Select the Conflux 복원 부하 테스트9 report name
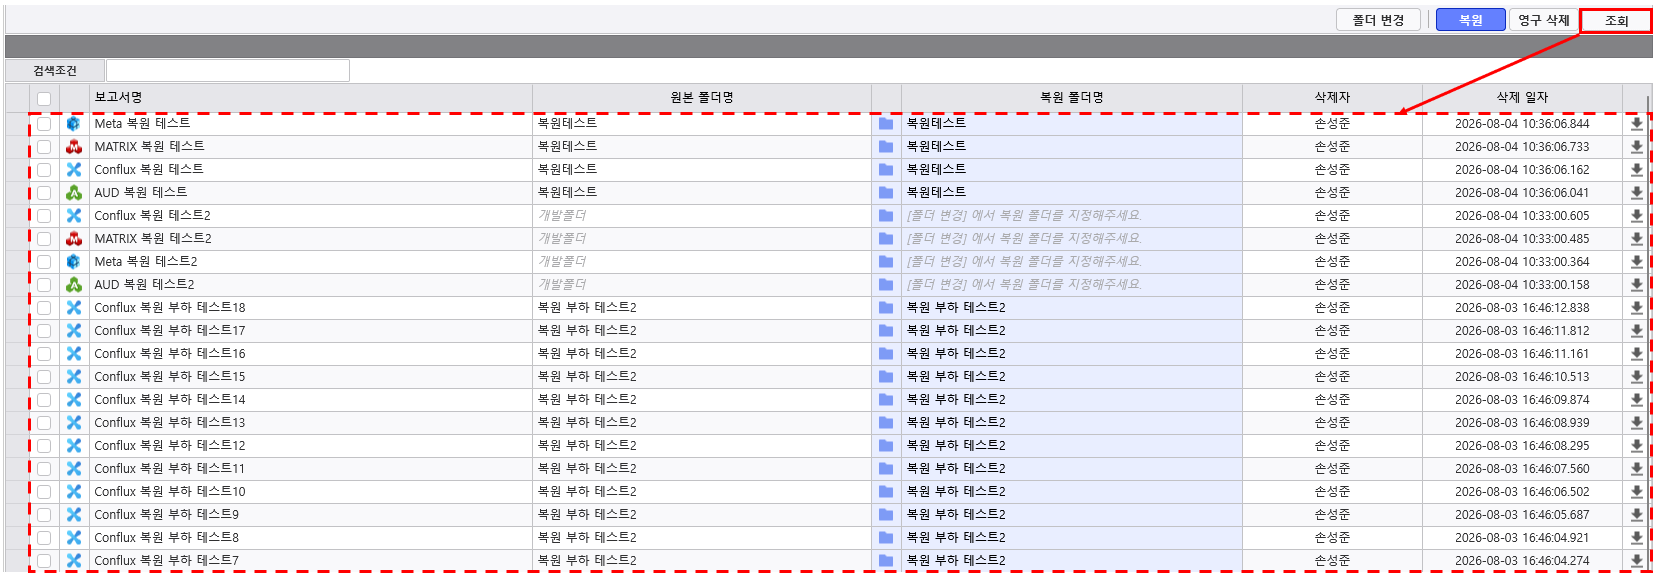 [167, 515]
